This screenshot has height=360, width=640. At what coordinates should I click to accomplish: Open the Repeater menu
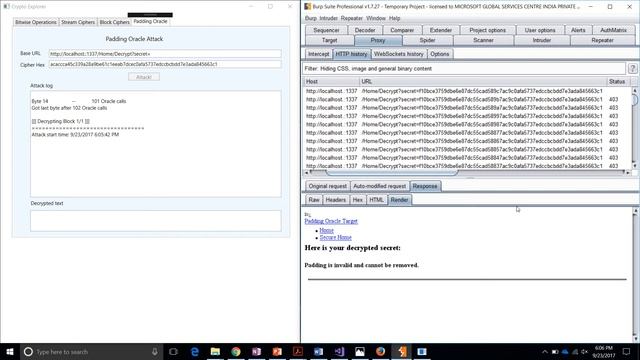351,18
